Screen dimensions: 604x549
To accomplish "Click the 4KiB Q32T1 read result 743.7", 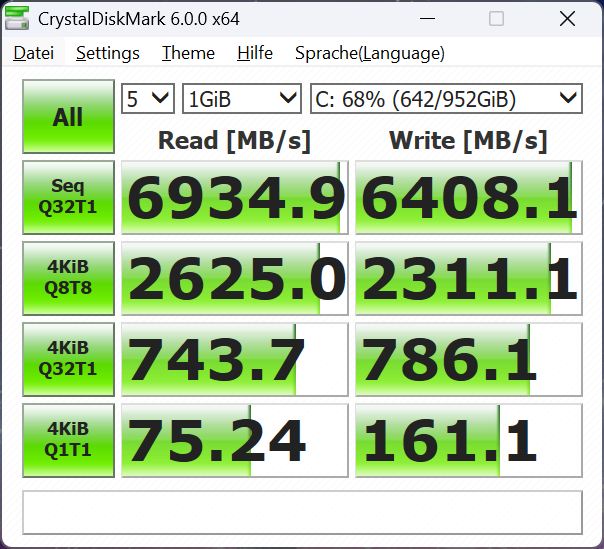I will 235,359.
